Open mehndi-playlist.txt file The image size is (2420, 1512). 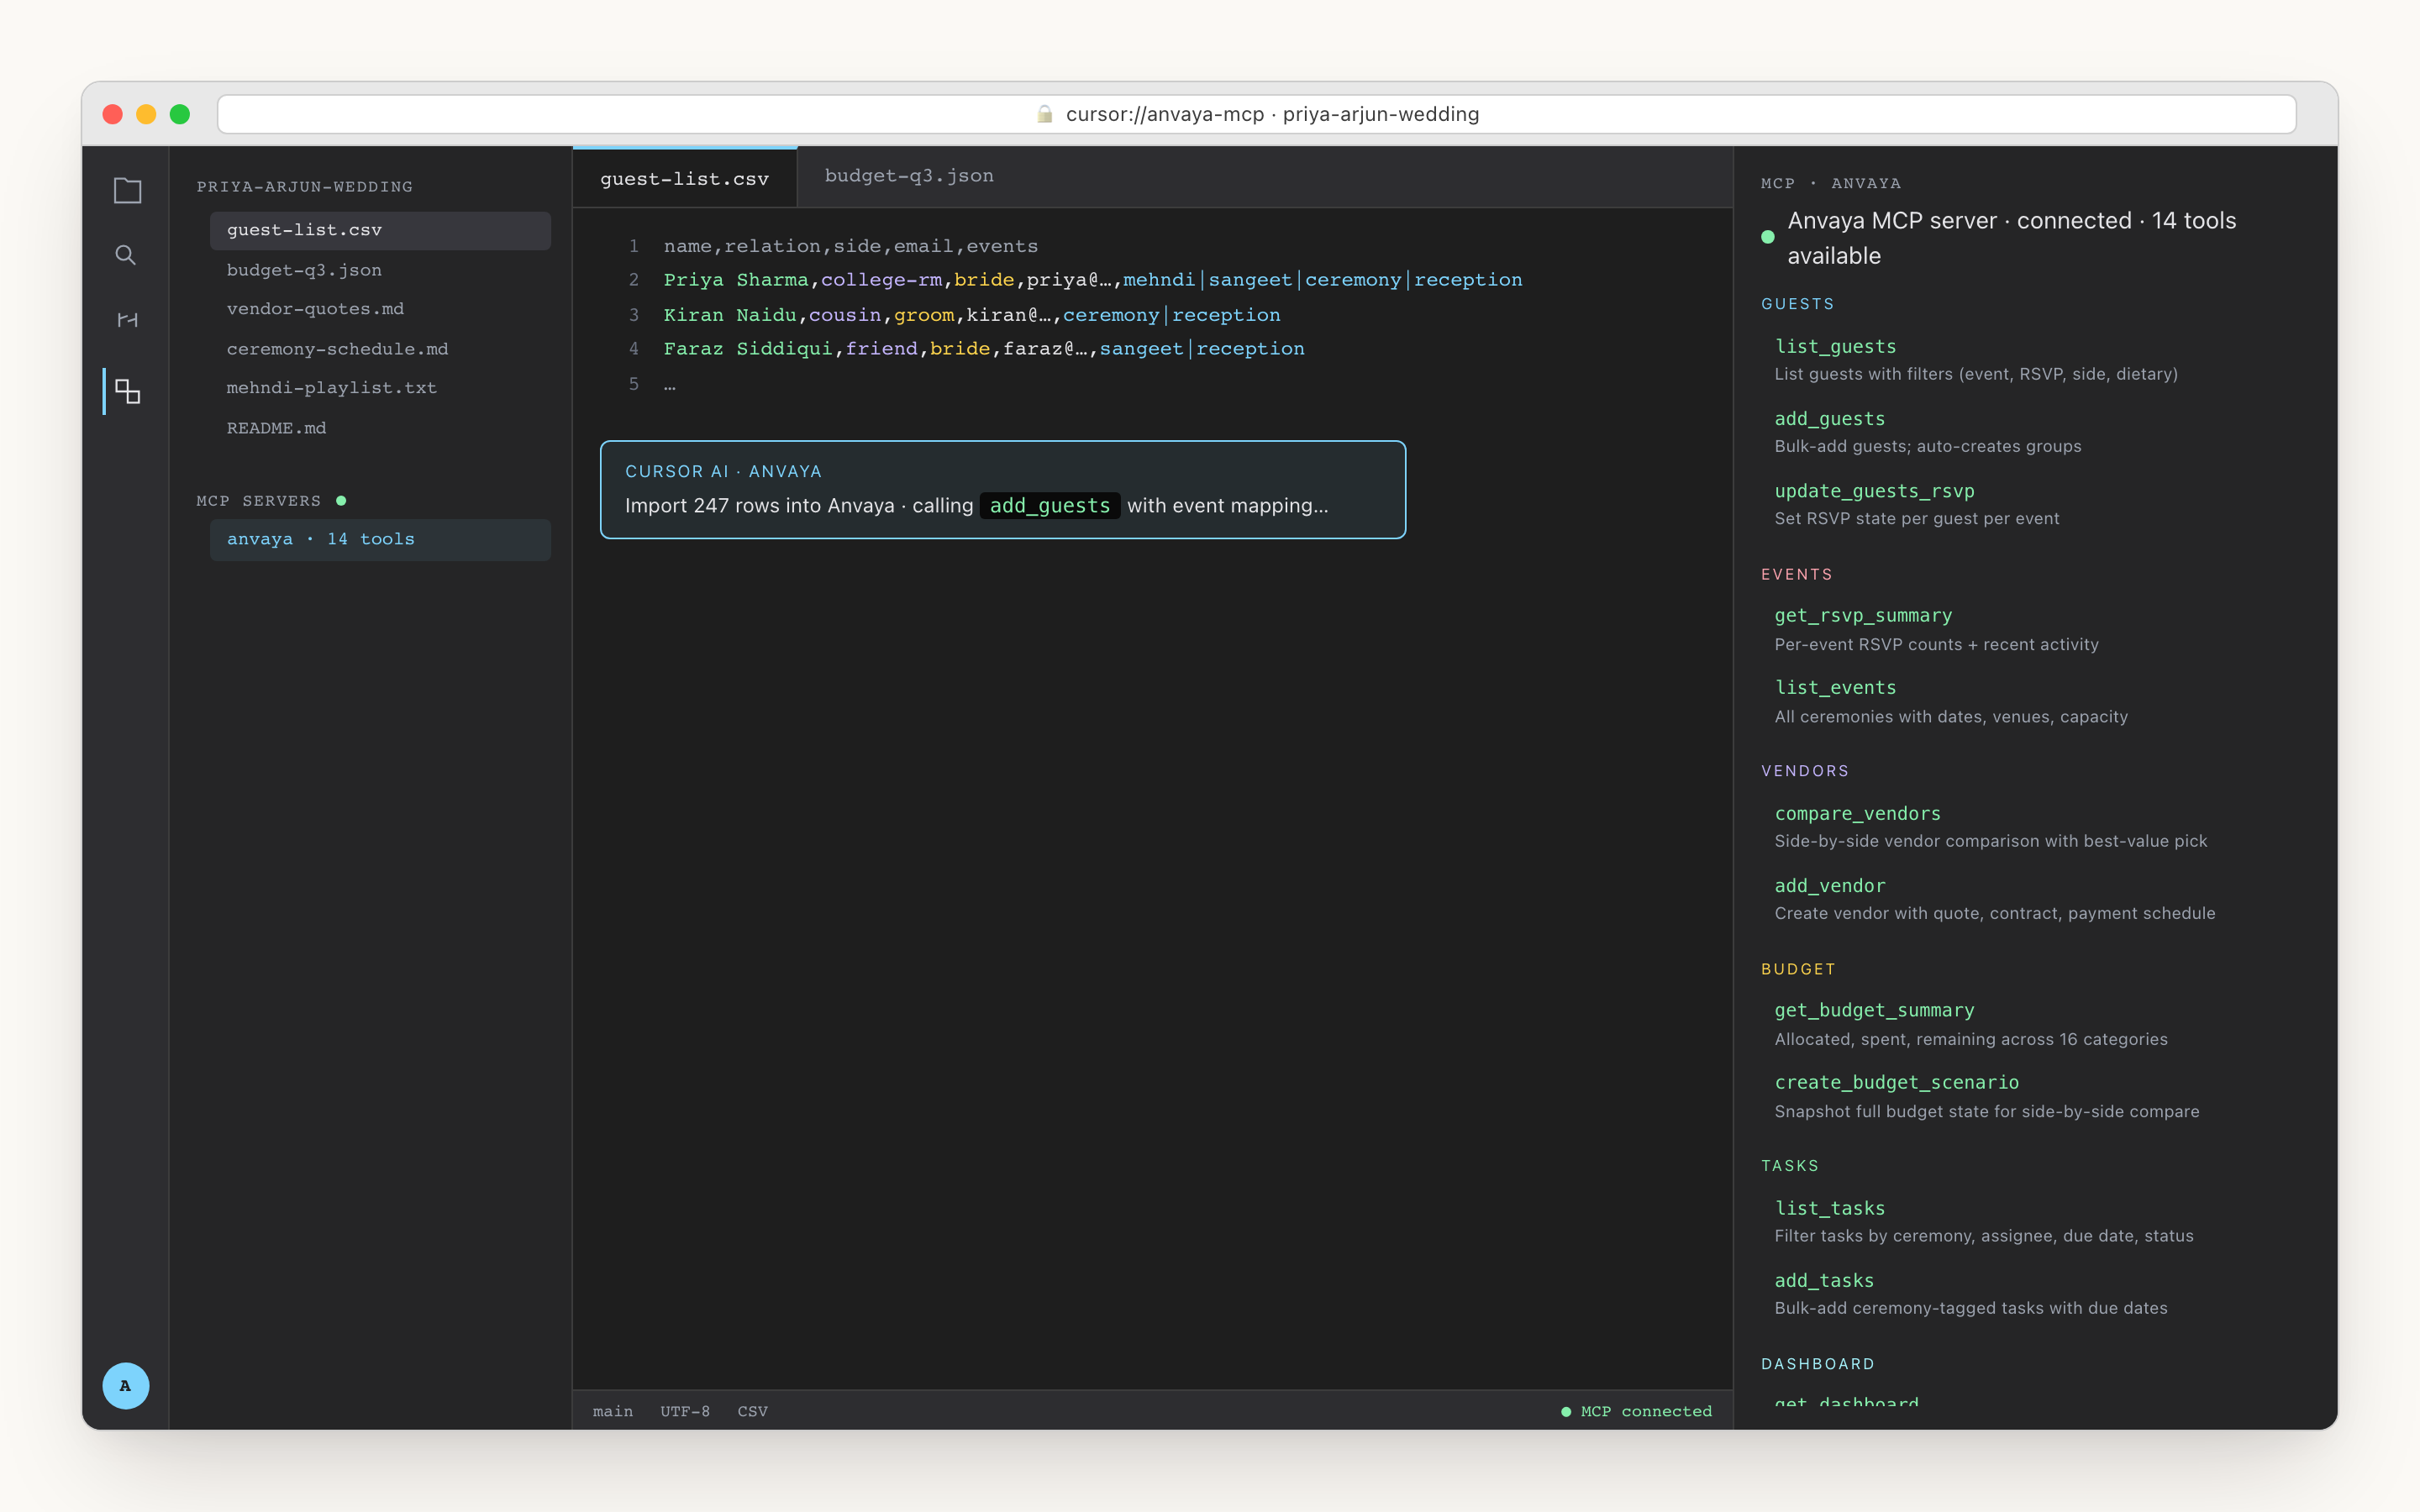point(380,388)
